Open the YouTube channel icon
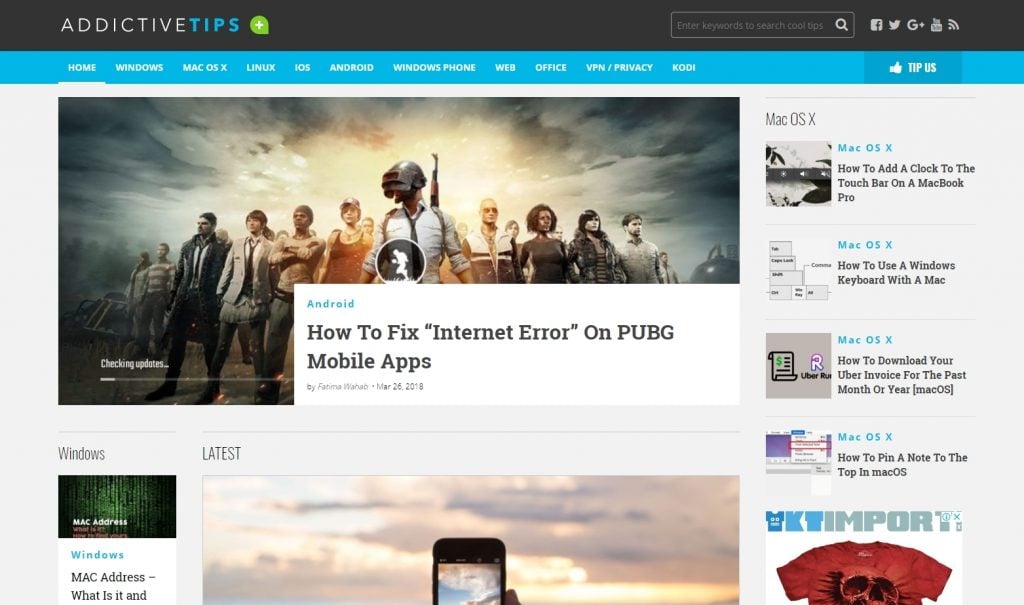1024x605 pixels. coord(936,25)
